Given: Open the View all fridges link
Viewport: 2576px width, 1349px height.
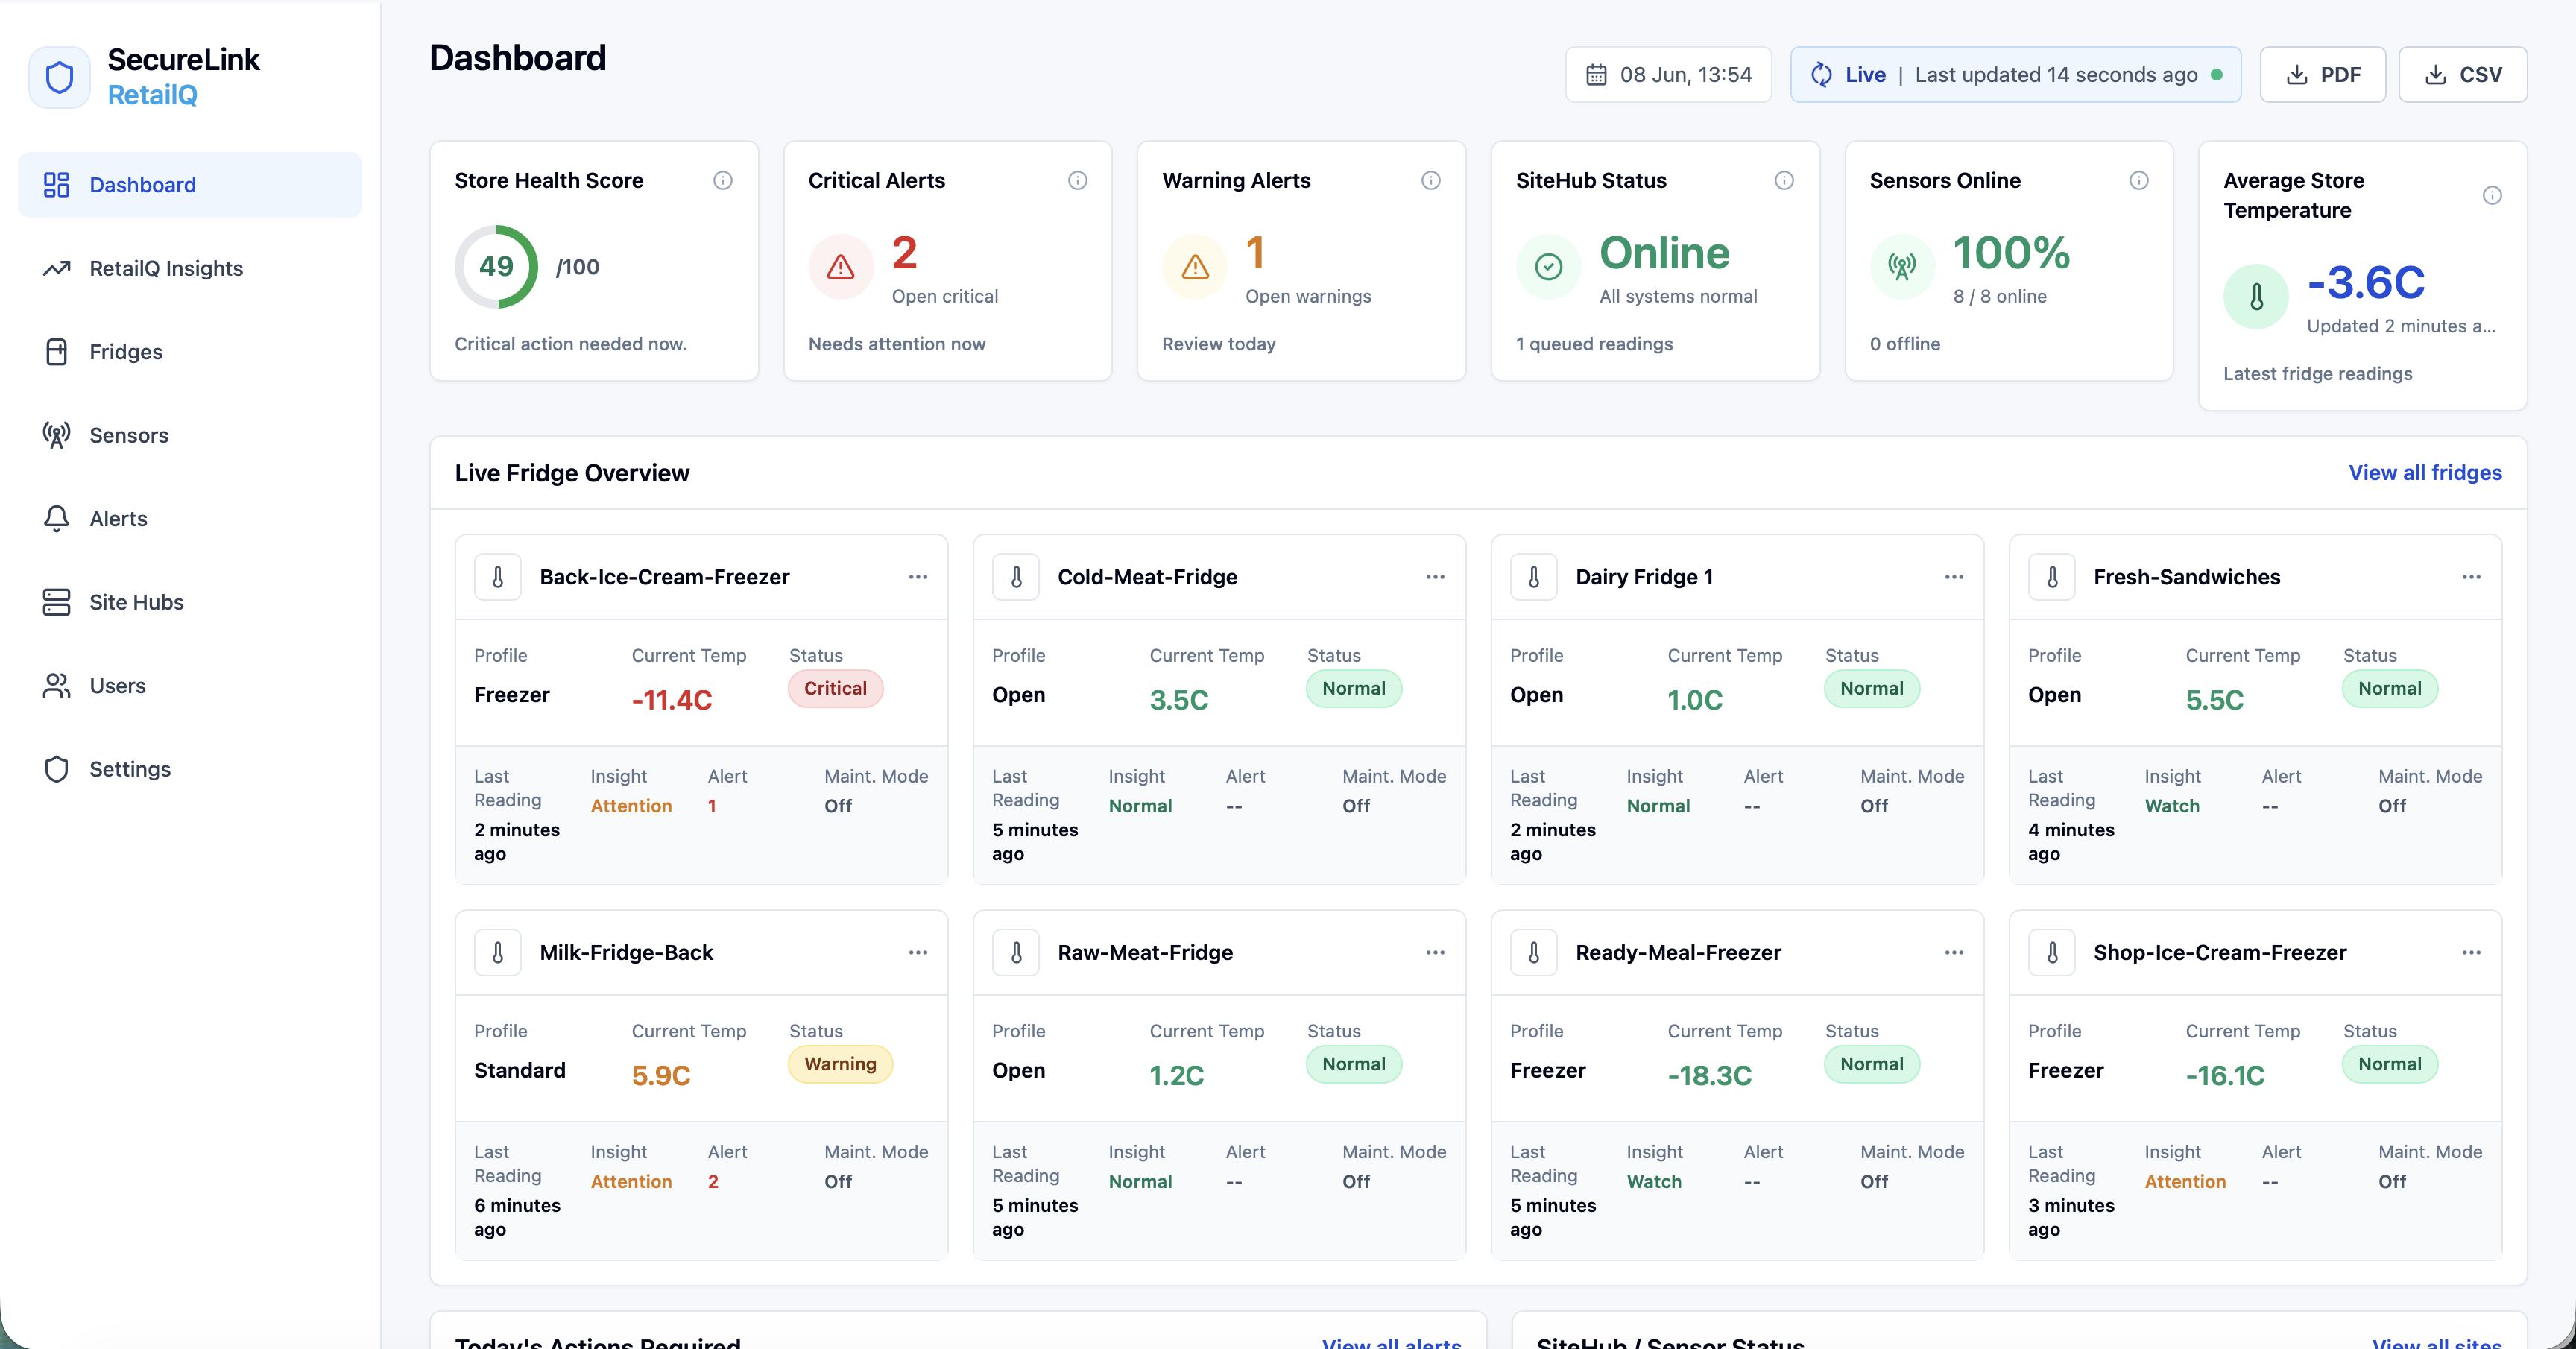Looking at the screenshot, I should (2425, 473).
